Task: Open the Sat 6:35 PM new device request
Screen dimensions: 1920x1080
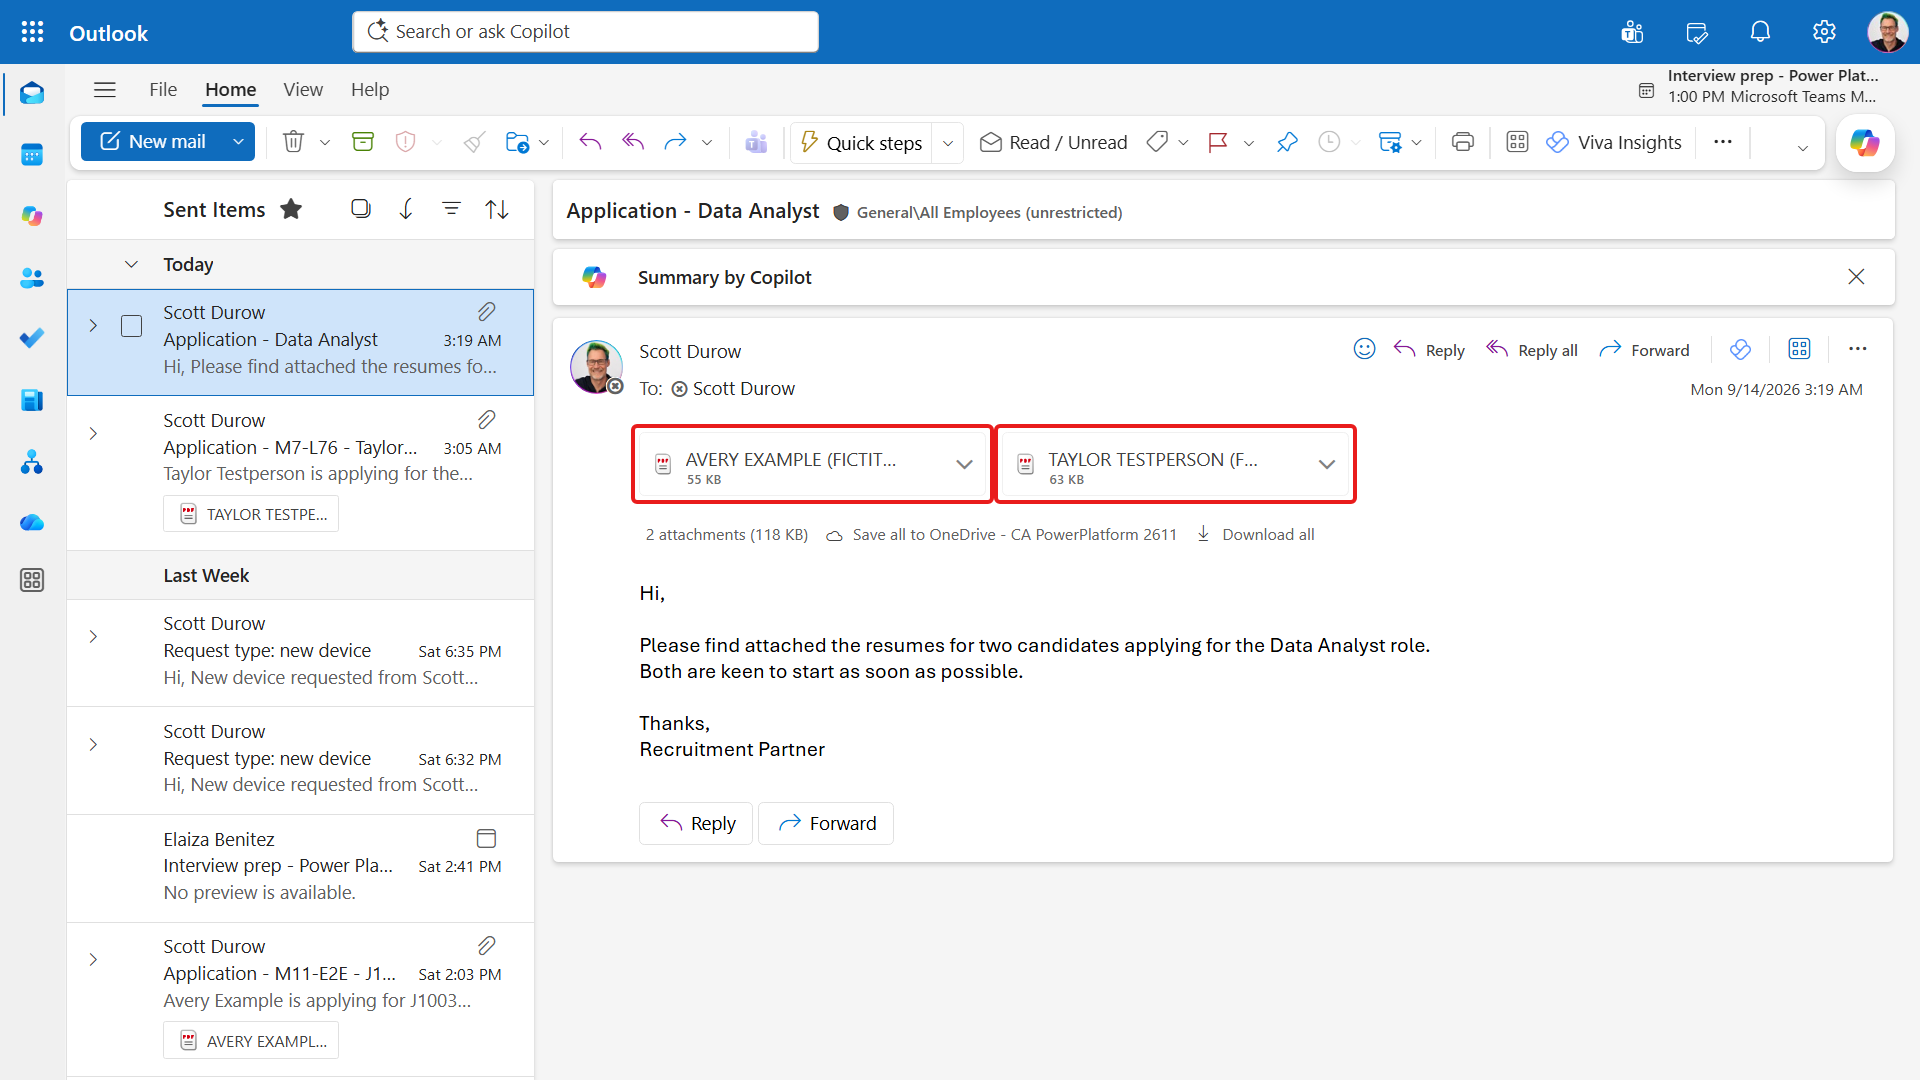Action: tap(300, 653)
